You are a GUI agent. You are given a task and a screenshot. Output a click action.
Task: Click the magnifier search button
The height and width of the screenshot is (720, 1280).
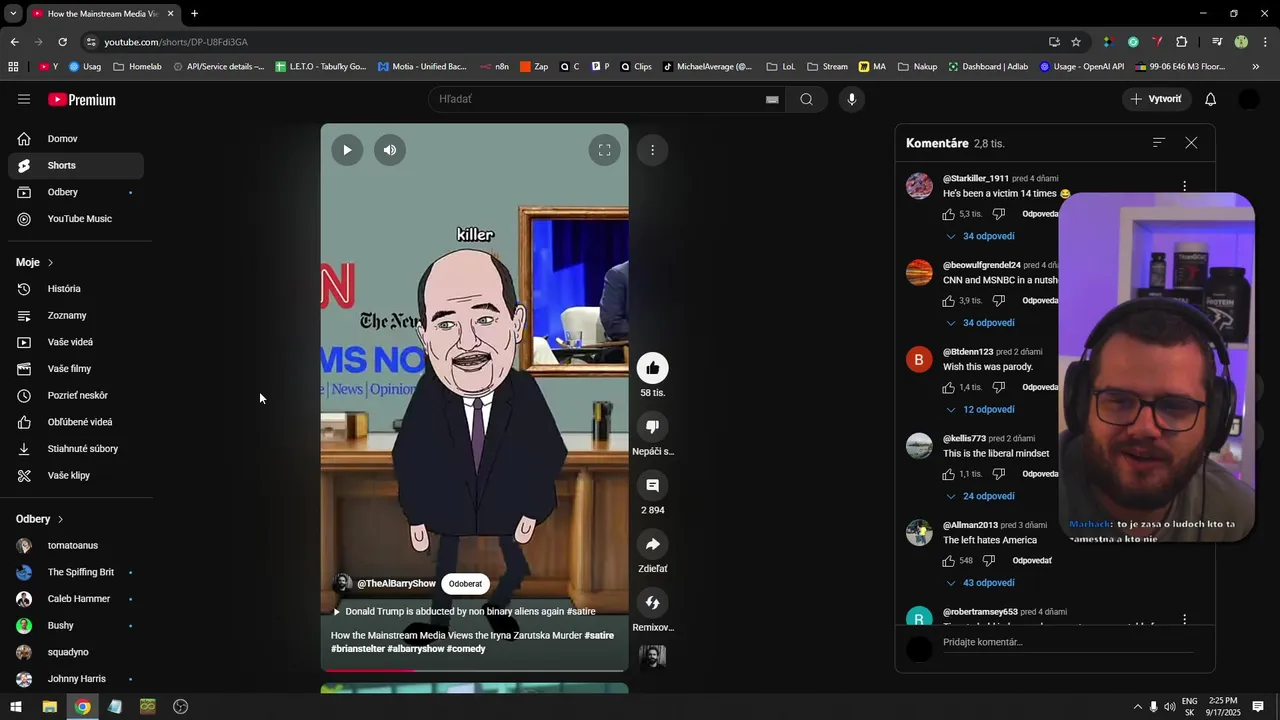tap(806, 99)
